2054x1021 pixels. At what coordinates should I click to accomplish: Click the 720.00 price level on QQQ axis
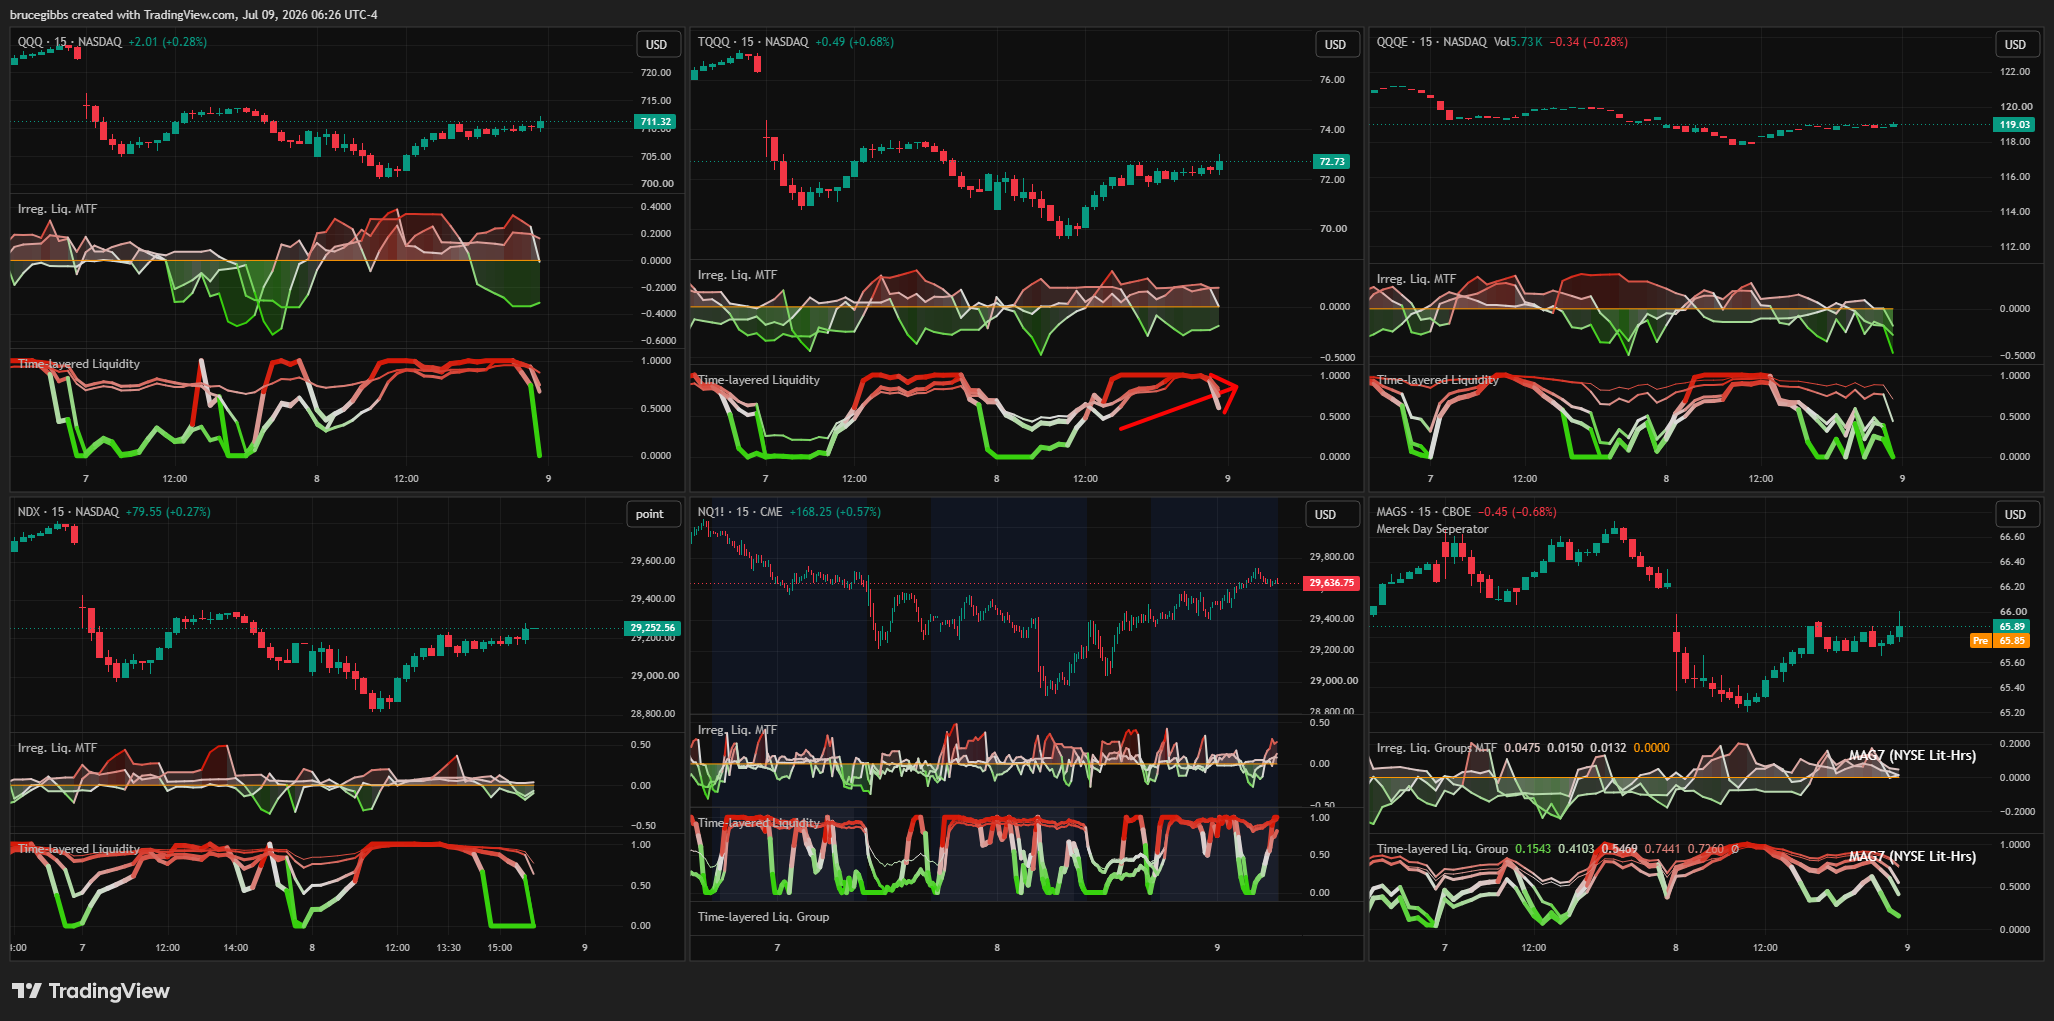click(656, 73)
